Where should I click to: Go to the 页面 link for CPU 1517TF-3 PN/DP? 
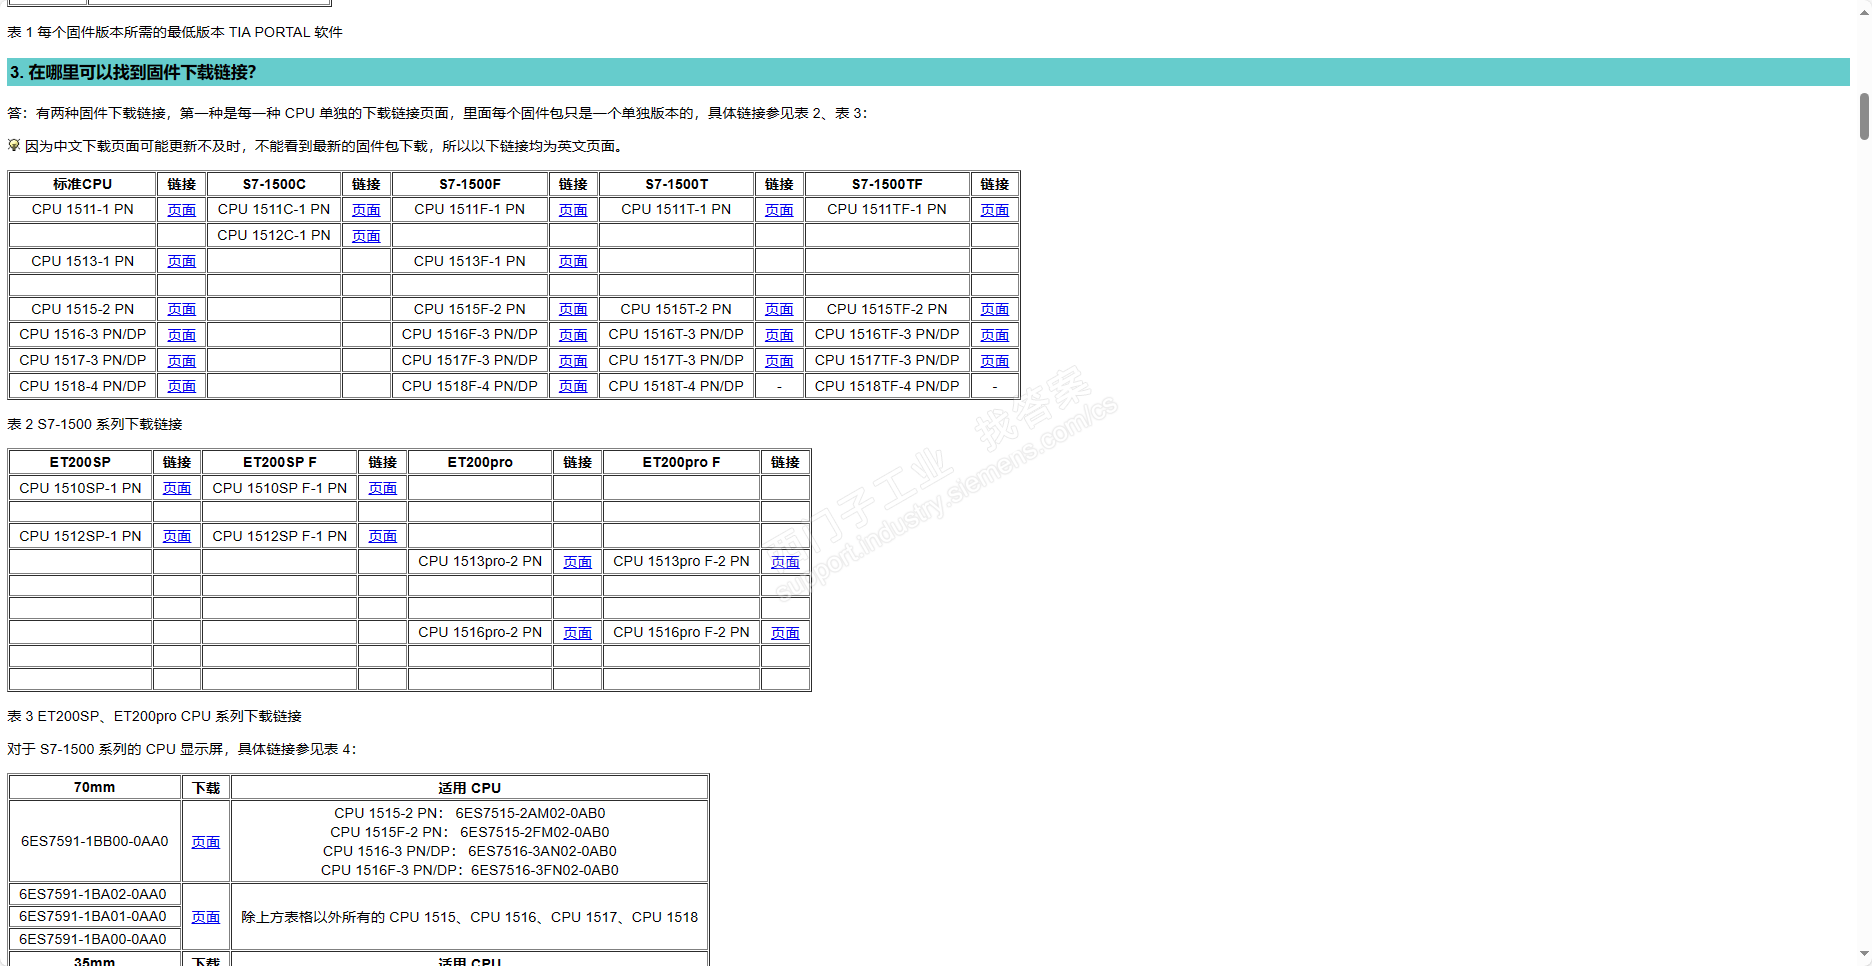pyautogui.click(x=995, y=361)
